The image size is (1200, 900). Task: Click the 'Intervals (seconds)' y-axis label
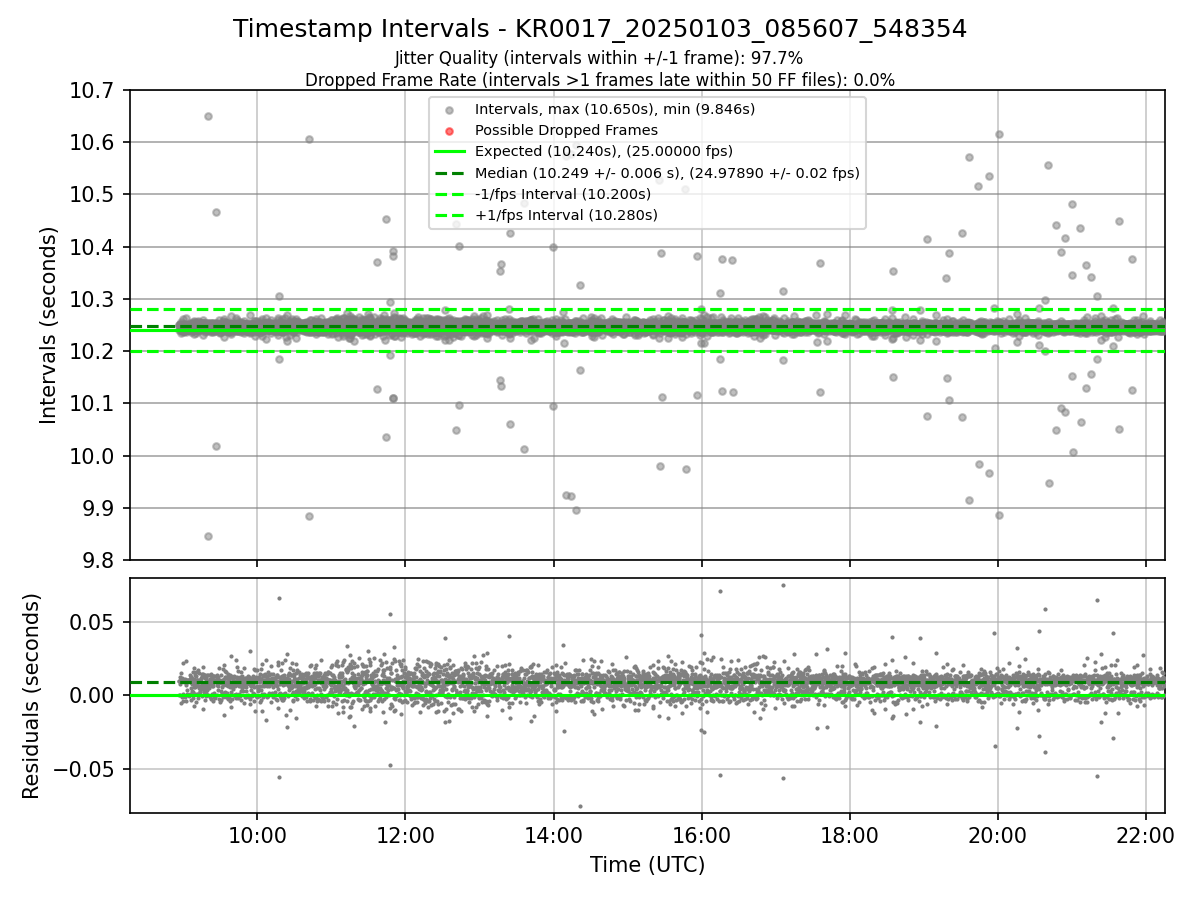[x=48, y=325]
